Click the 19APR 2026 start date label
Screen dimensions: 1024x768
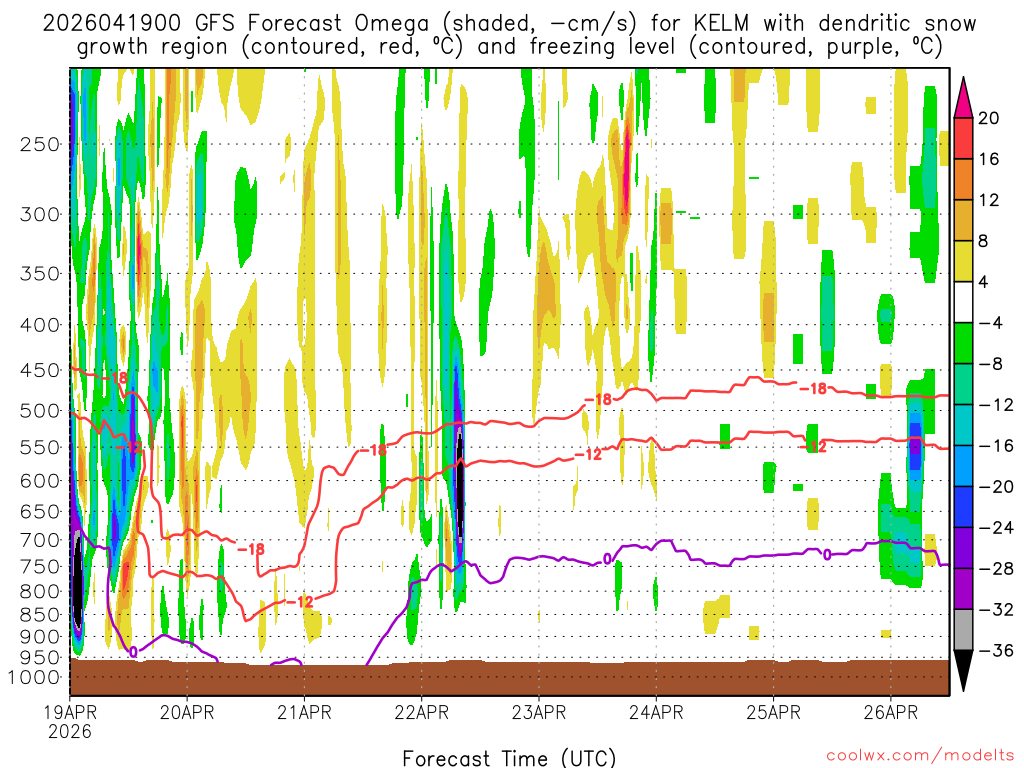click(x=70, y=722)
